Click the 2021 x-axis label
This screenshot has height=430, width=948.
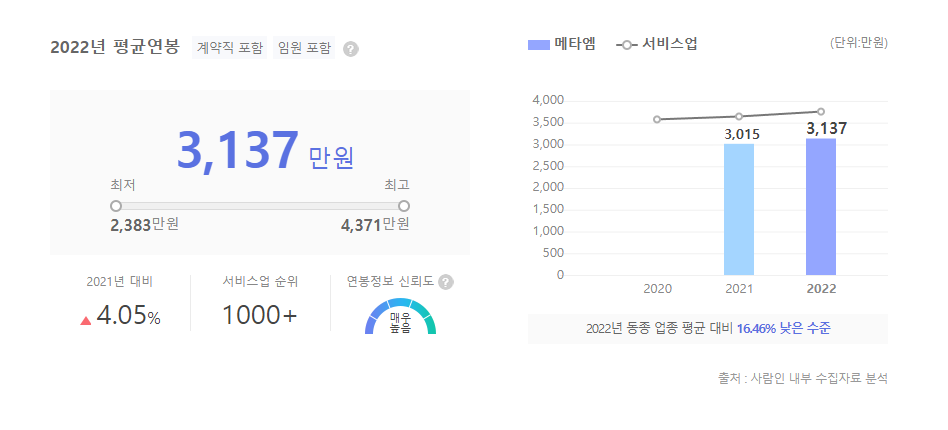tap(739, 289)
